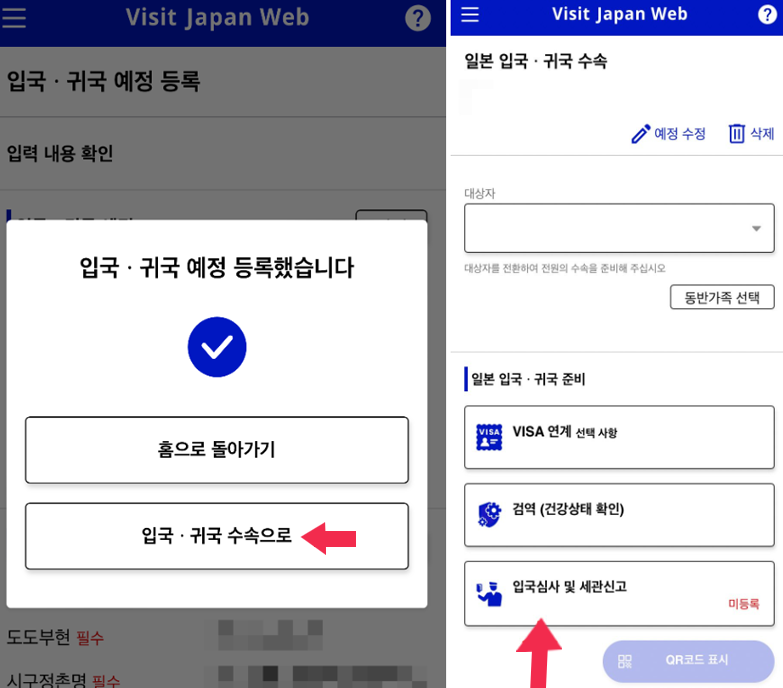Open hamburger menu on right screen
This screenshot has height=688, width=783.
469,14
